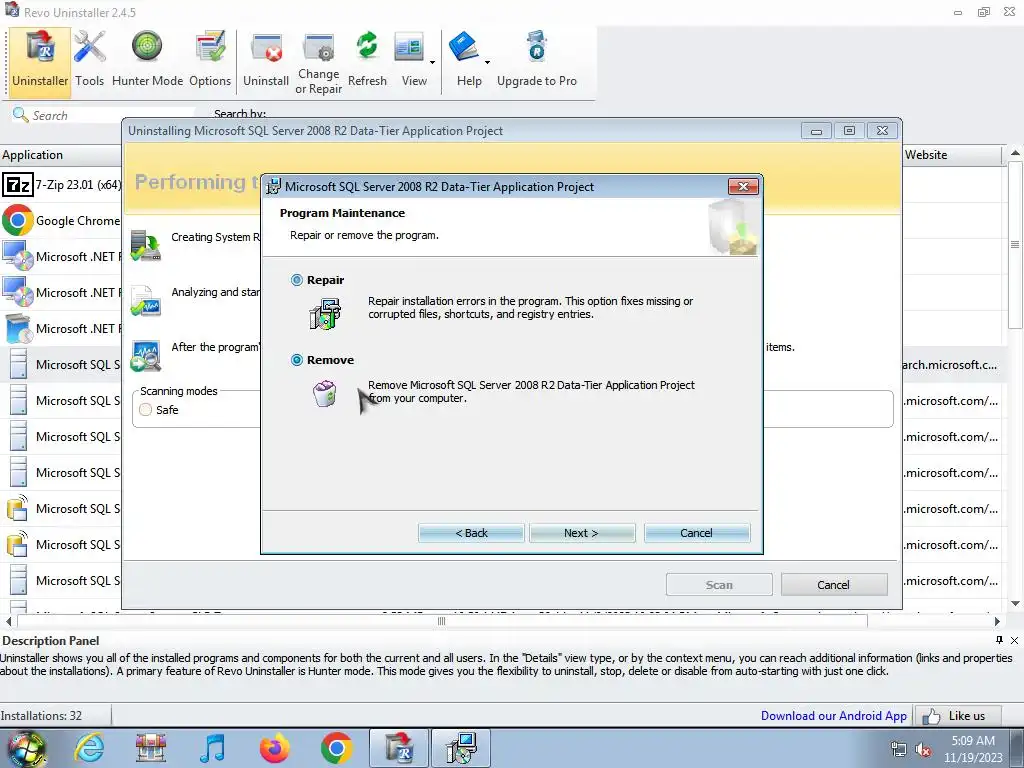
Task: Click the Remove option's recycle bin icon
Action: pos(325,394)
